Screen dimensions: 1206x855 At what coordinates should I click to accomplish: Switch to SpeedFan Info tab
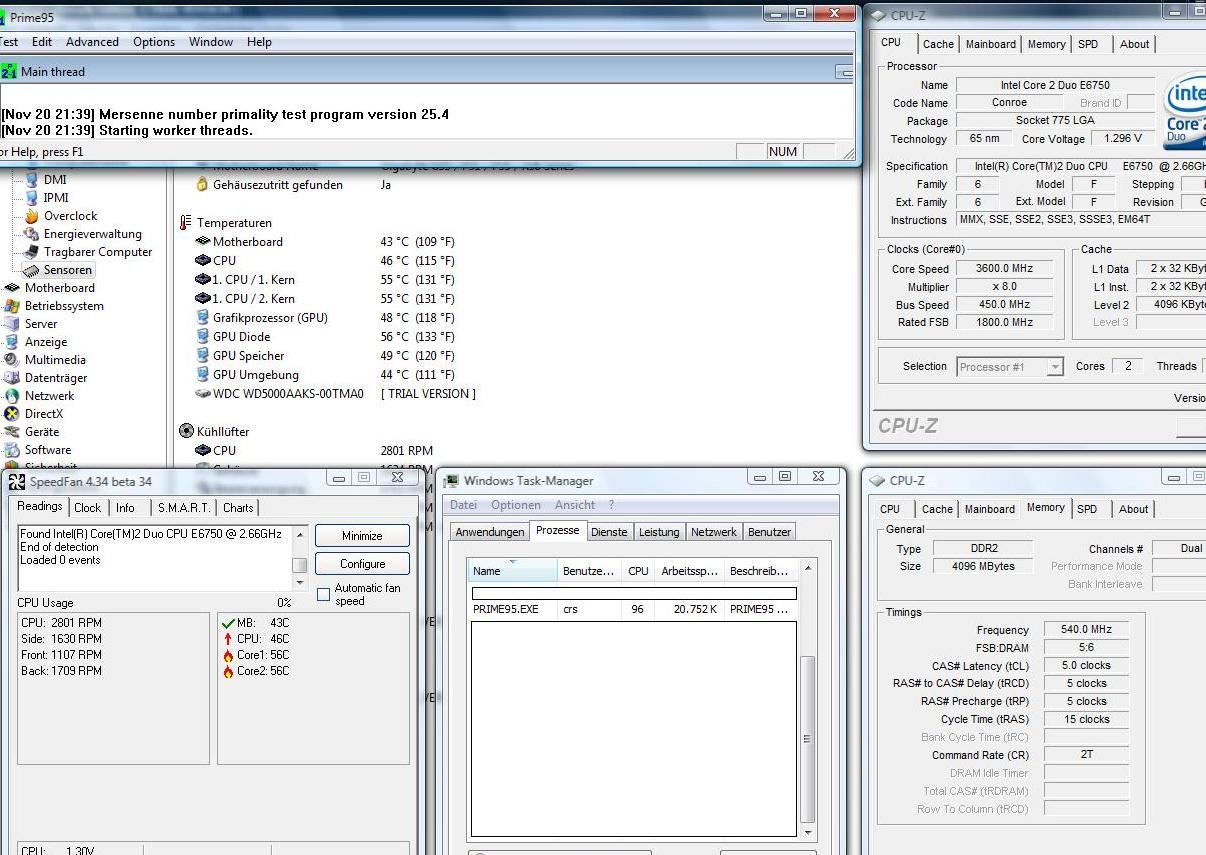[x=125, y=508]
